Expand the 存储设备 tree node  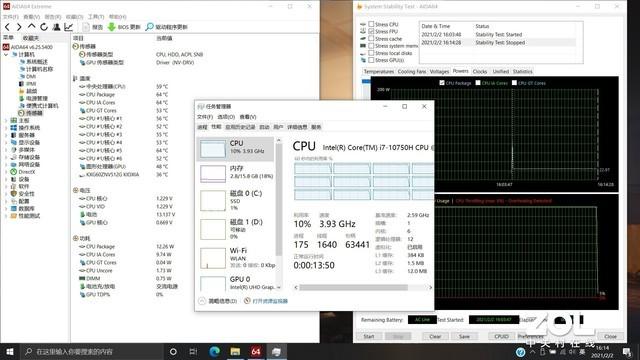pyautogui.click(x=6, y=157)
